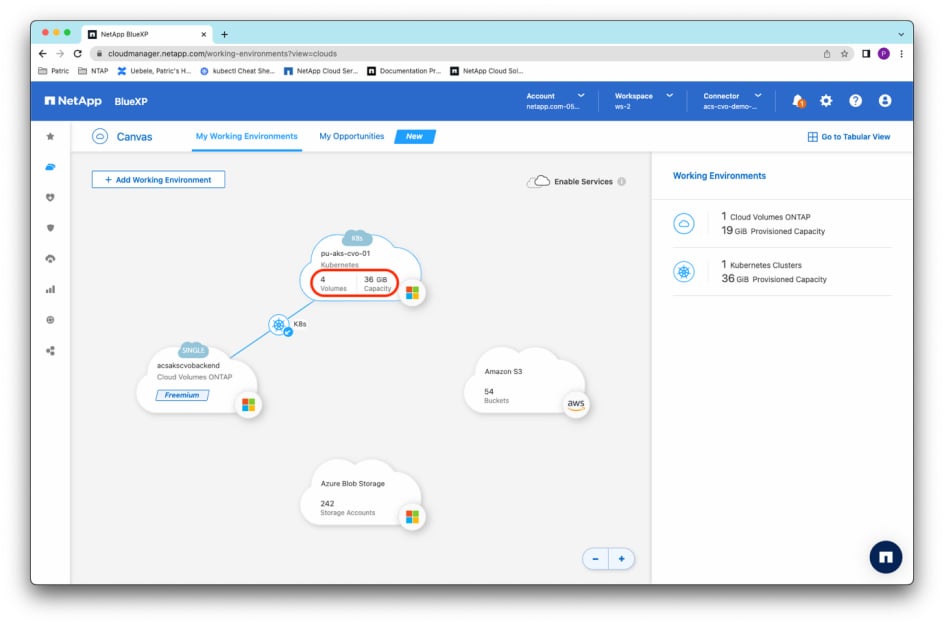Image resolution: width=944 pixels, height=625 pixels.
Task: Reload the page in browser
Action: pyautogui.click(x=78, y=54)
